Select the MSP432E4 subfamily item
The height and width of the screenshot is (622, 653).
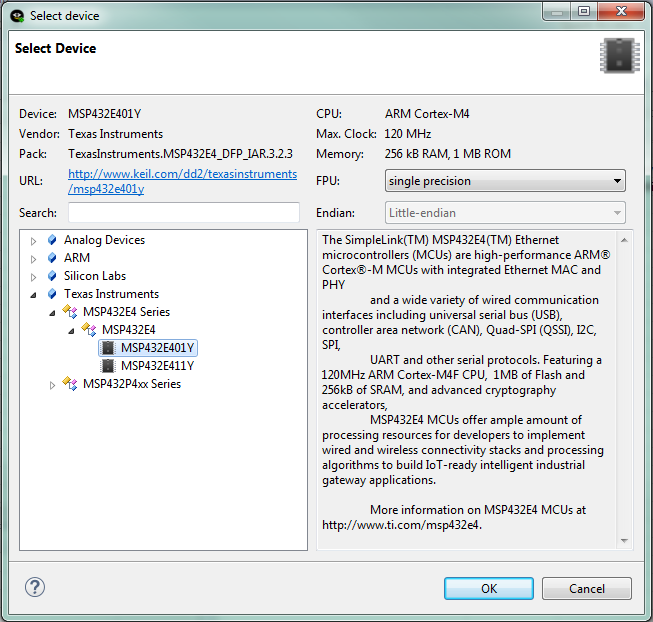click(x=128, y=330)
